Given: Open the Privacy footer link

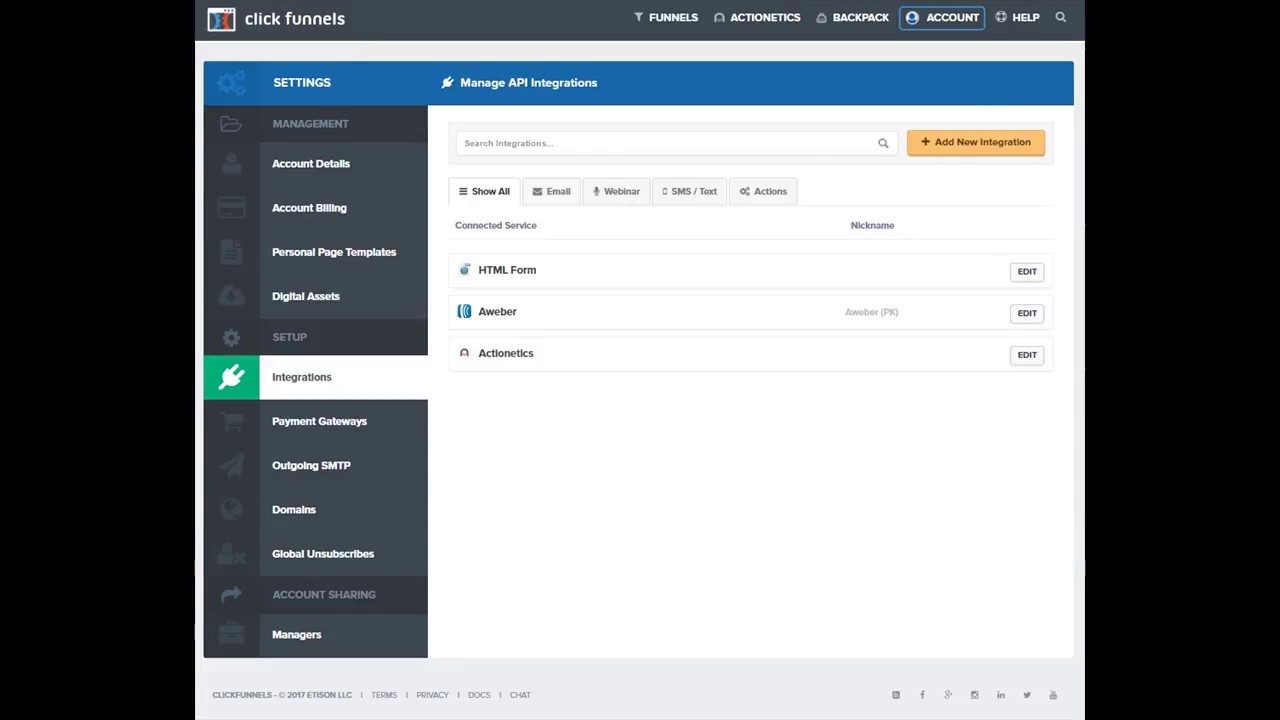Looking at the screenshot, I should coord(432,695).
